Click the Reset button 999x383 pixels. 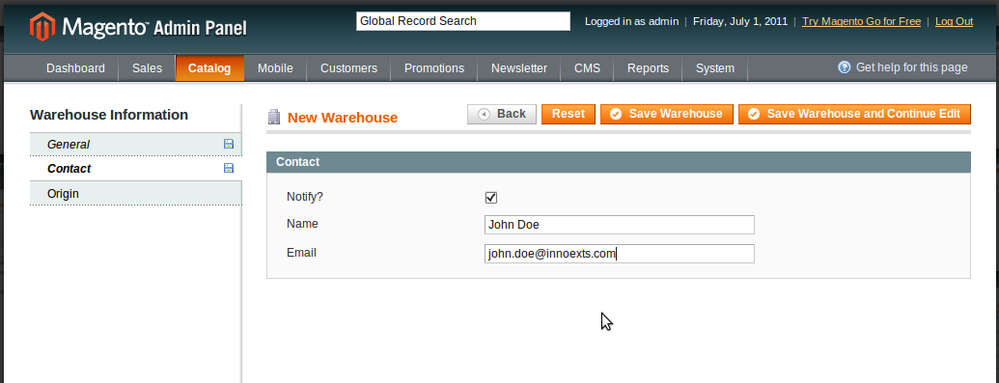tap(568, 114)
